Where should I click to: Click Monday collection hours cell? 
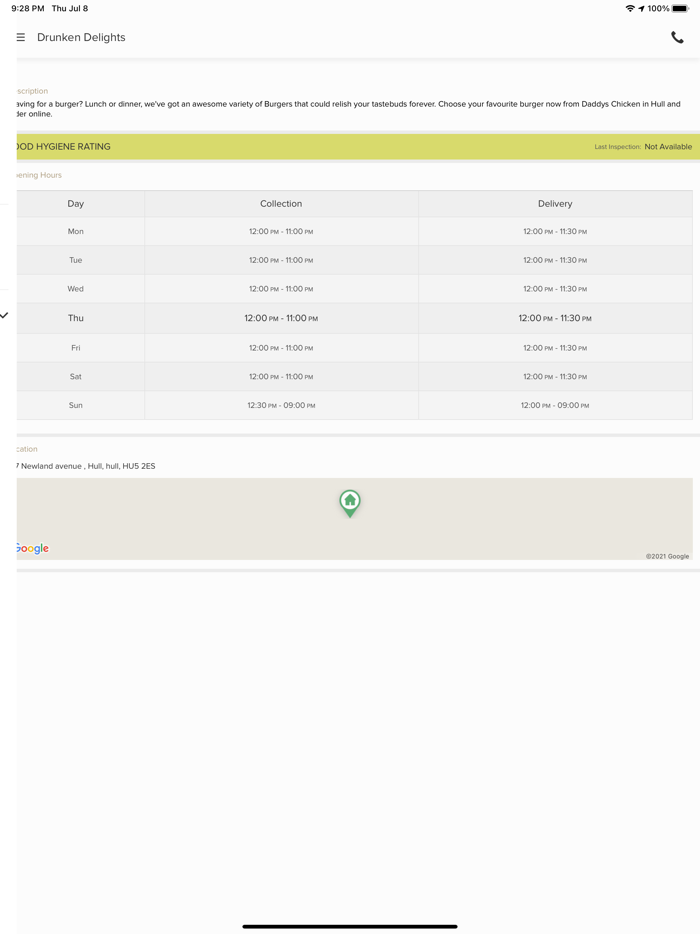pyautogui.click(x=281, y=231)
